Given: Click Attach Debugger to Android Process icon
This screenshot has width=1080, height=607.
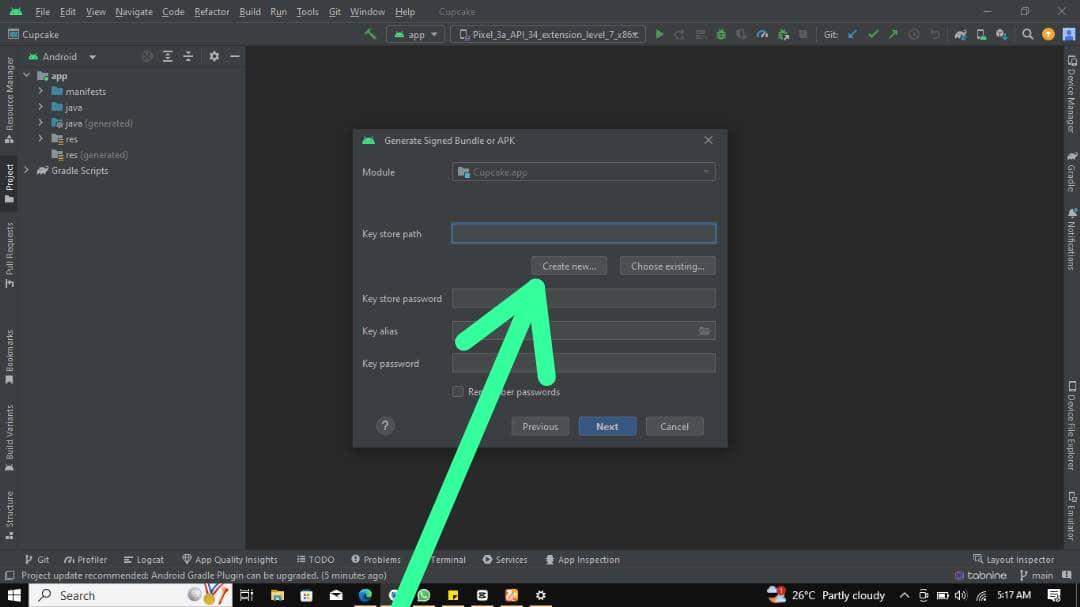Looking at the screenshot, I should pyautogui.click(x=782, y=34).
